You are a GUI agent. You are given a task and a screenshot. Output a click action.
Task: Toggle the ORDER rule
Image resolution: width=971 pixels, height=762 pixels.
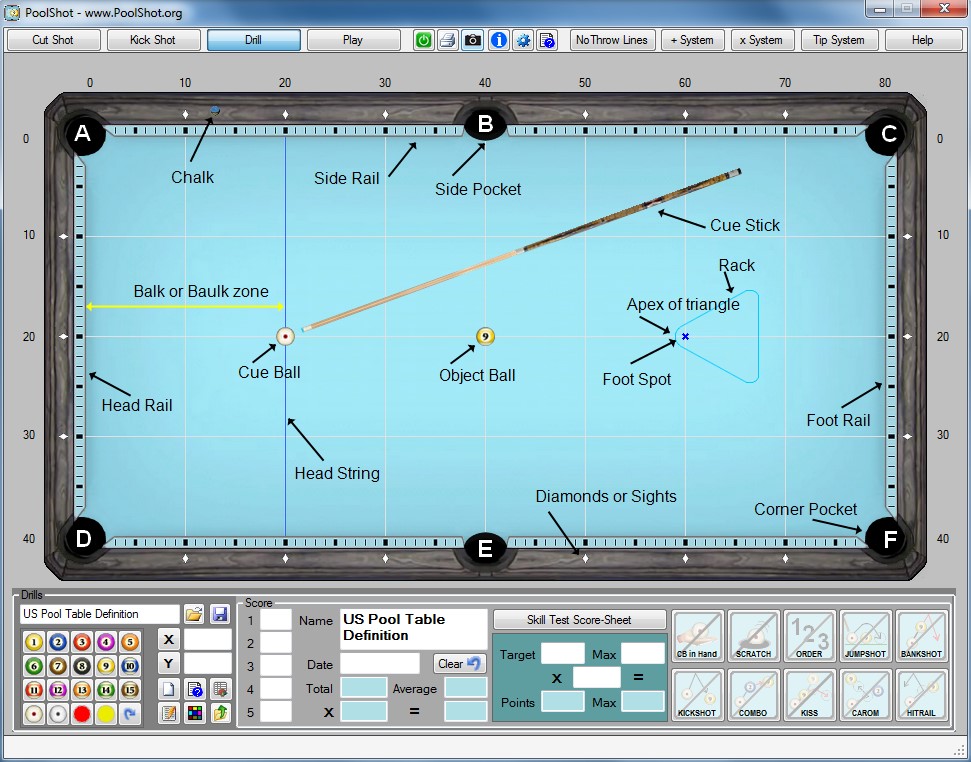pyautogui.click(x=809, y=636)
